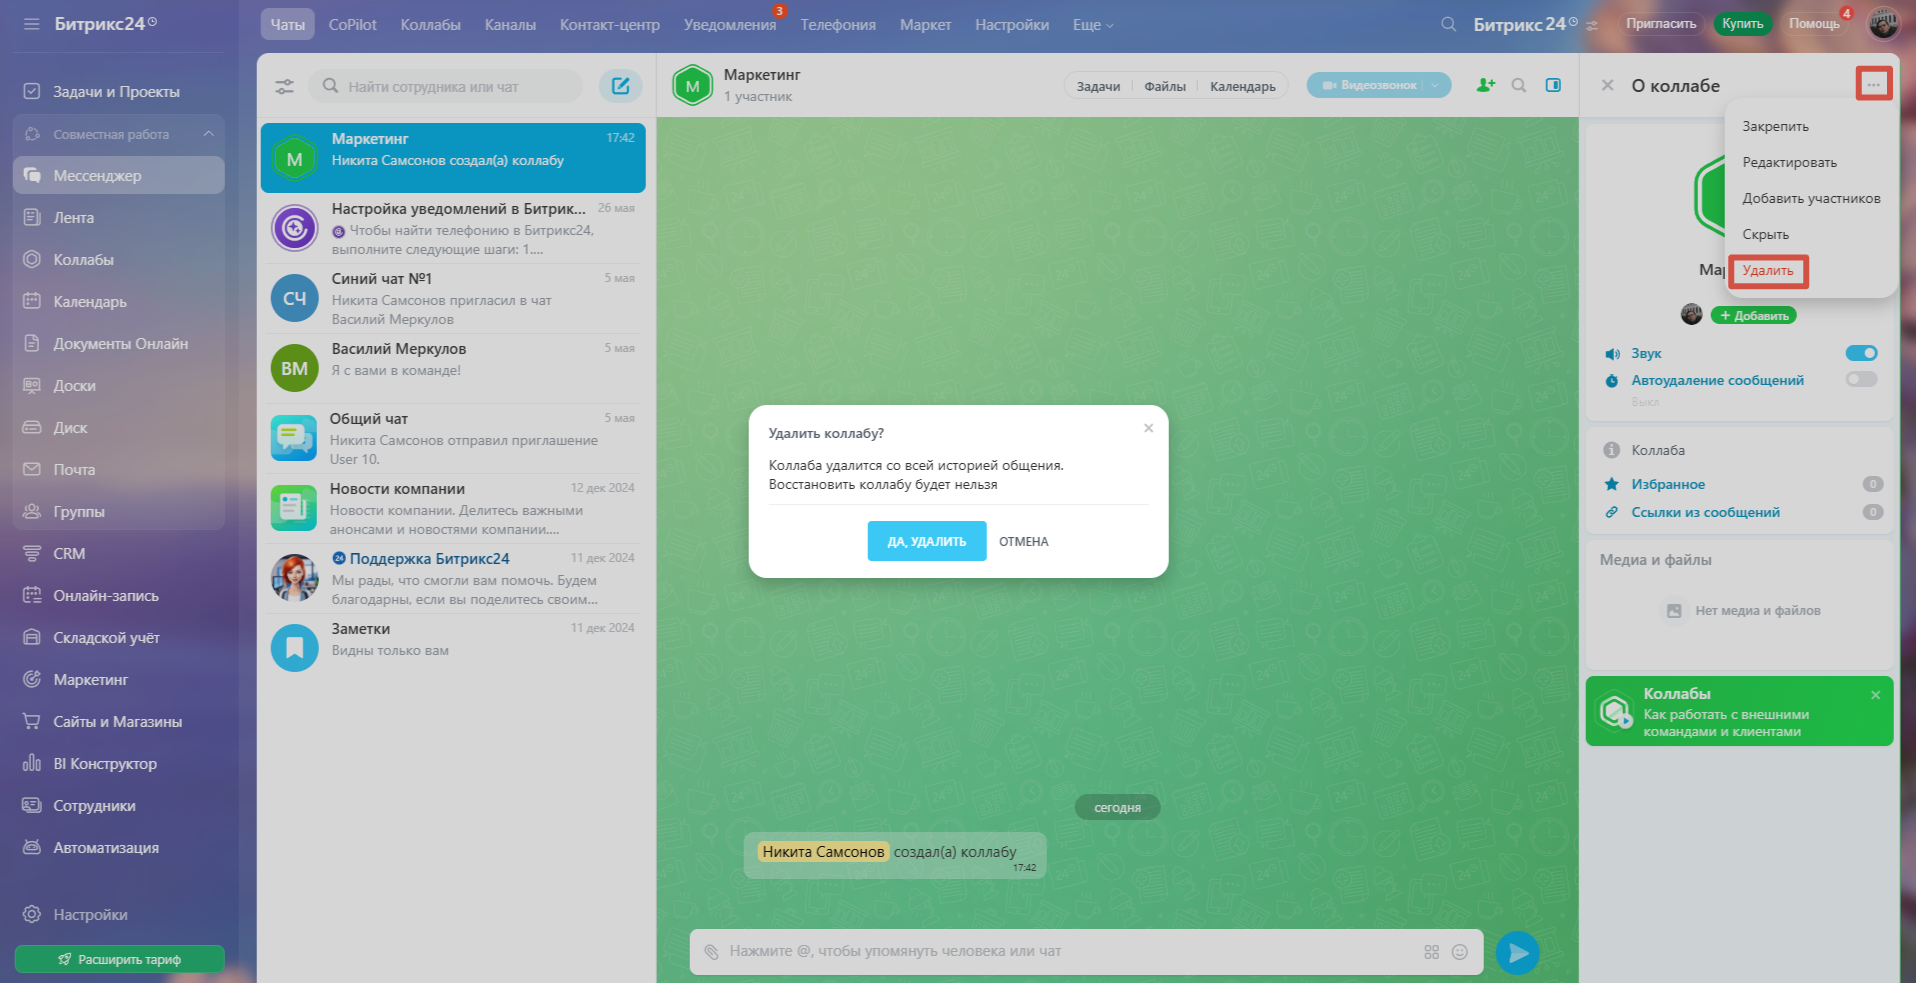Open chat list filter settings icon
The height and width of the screenshot is (983, 1916).
(x=285, y=87)
